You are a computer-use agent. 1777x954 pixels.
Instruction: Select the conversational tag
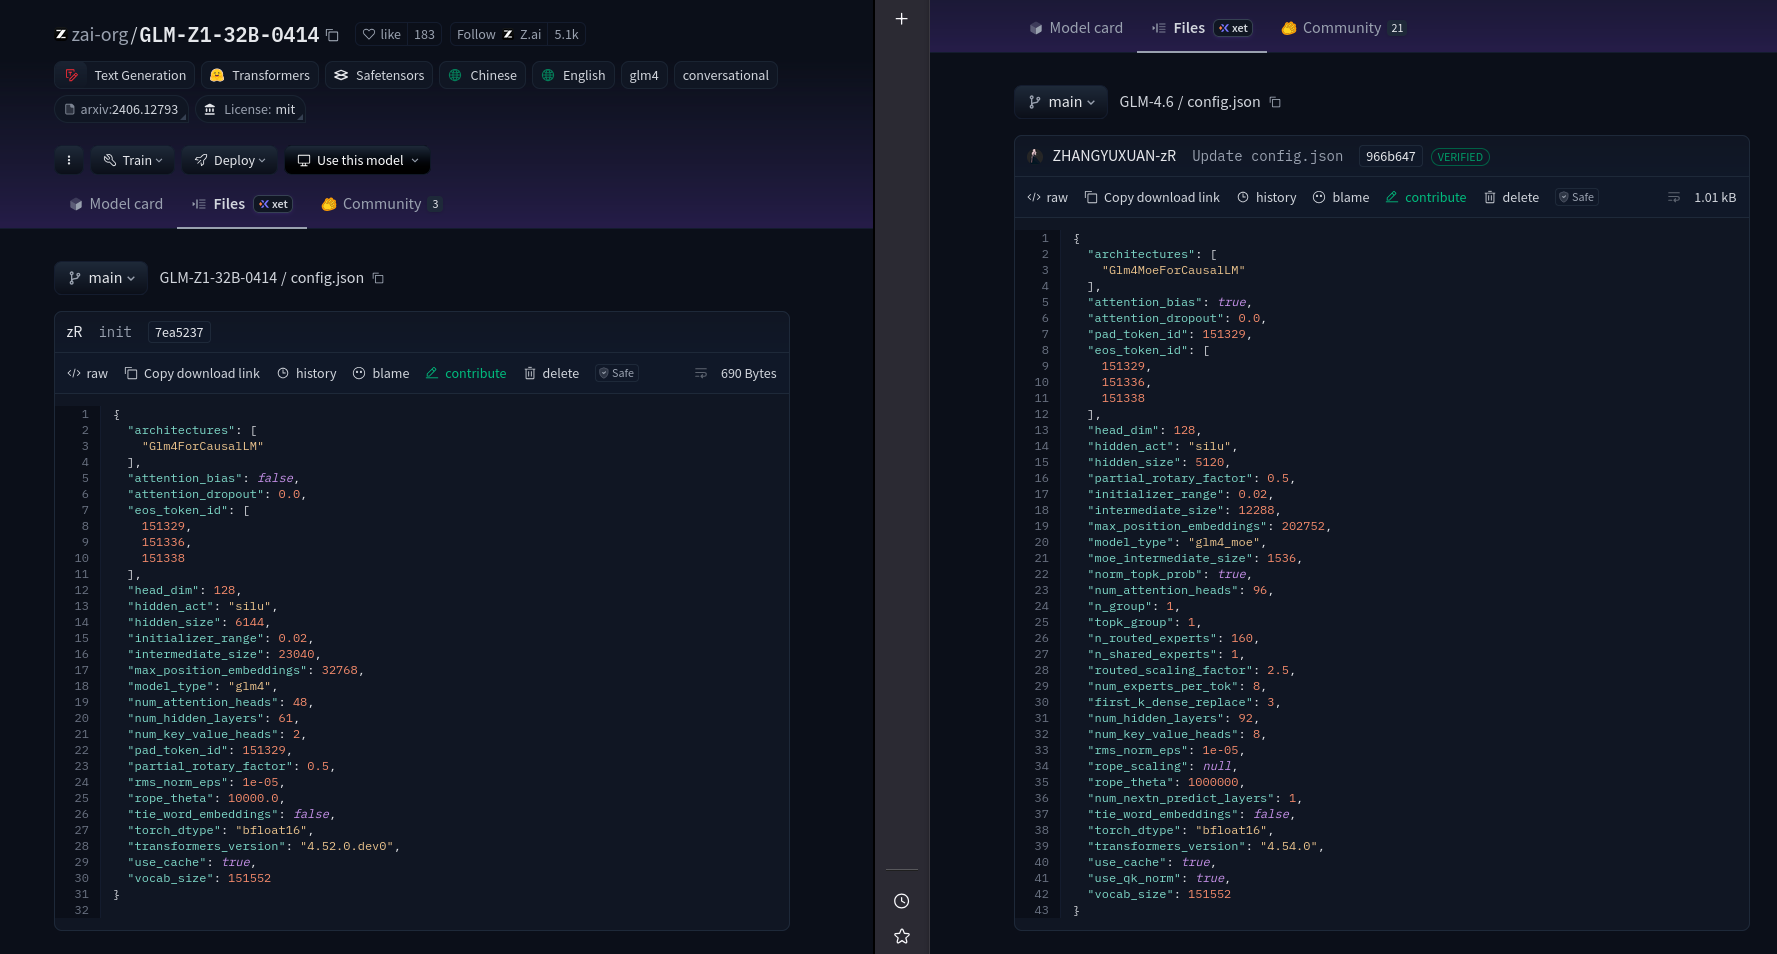pyautogui.click(x=726, y=75)
